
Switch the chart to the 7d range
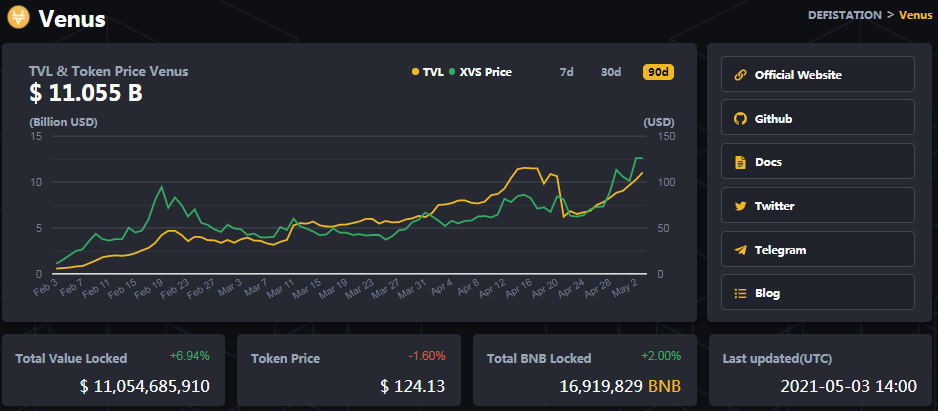tap(567, 72)
